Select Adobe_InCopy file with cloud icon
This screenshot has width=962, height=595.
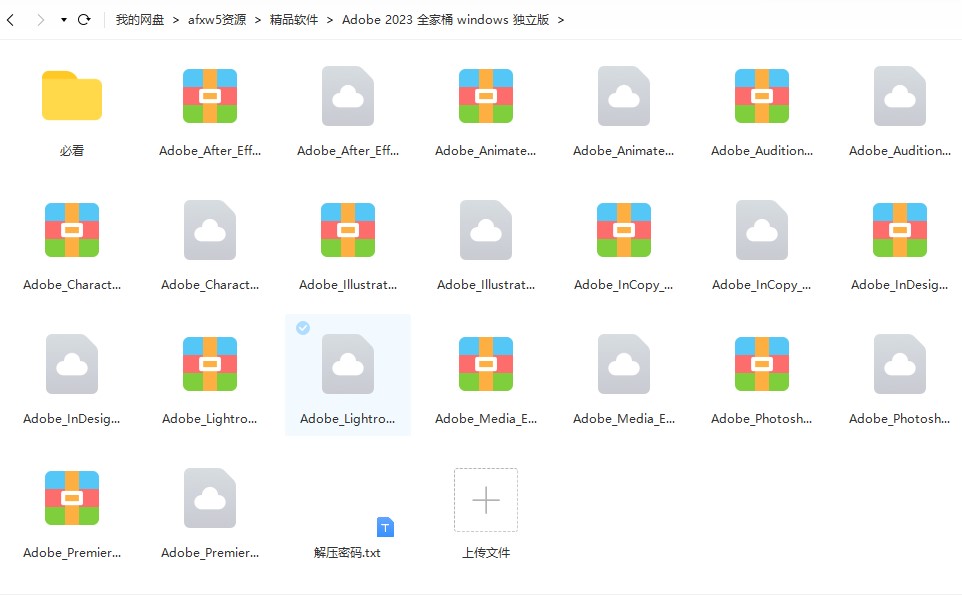(762, 230)
